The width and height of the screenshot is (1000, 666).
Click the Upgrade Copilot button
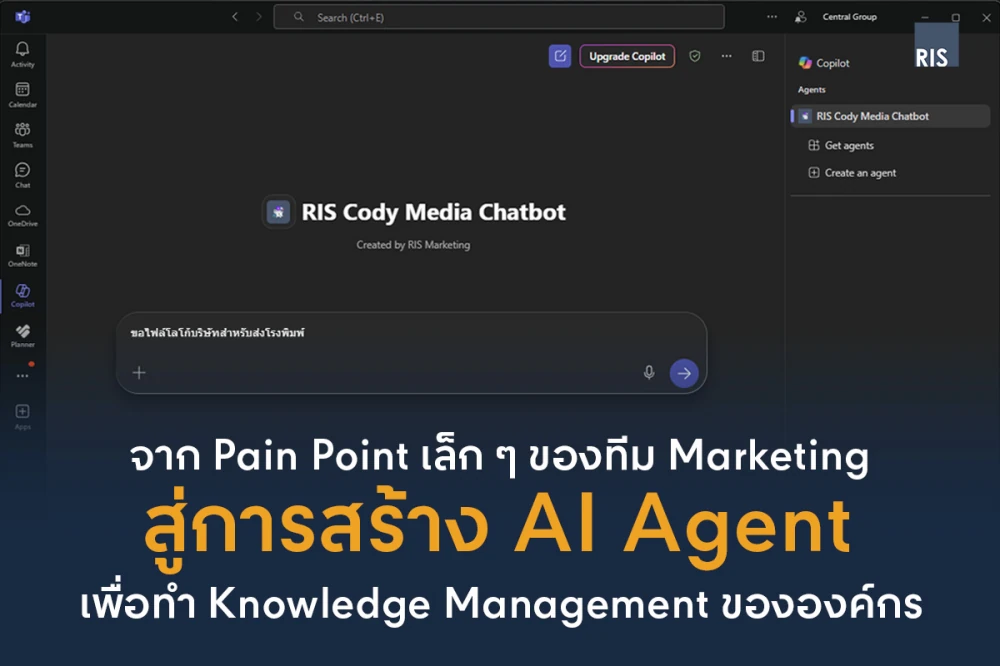[627, 56]
